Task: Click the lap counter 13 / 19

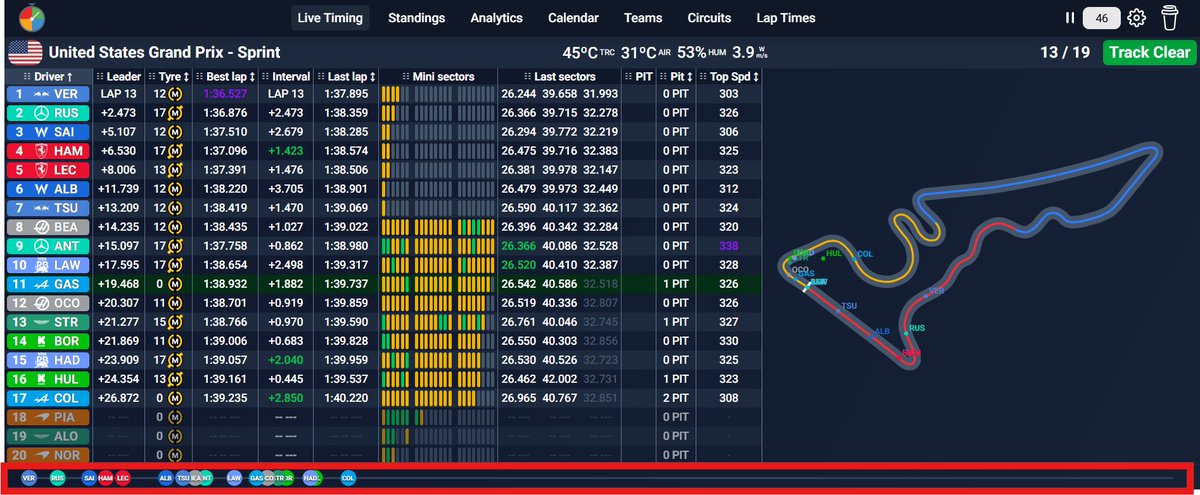Action: (x=1063, y=52)
